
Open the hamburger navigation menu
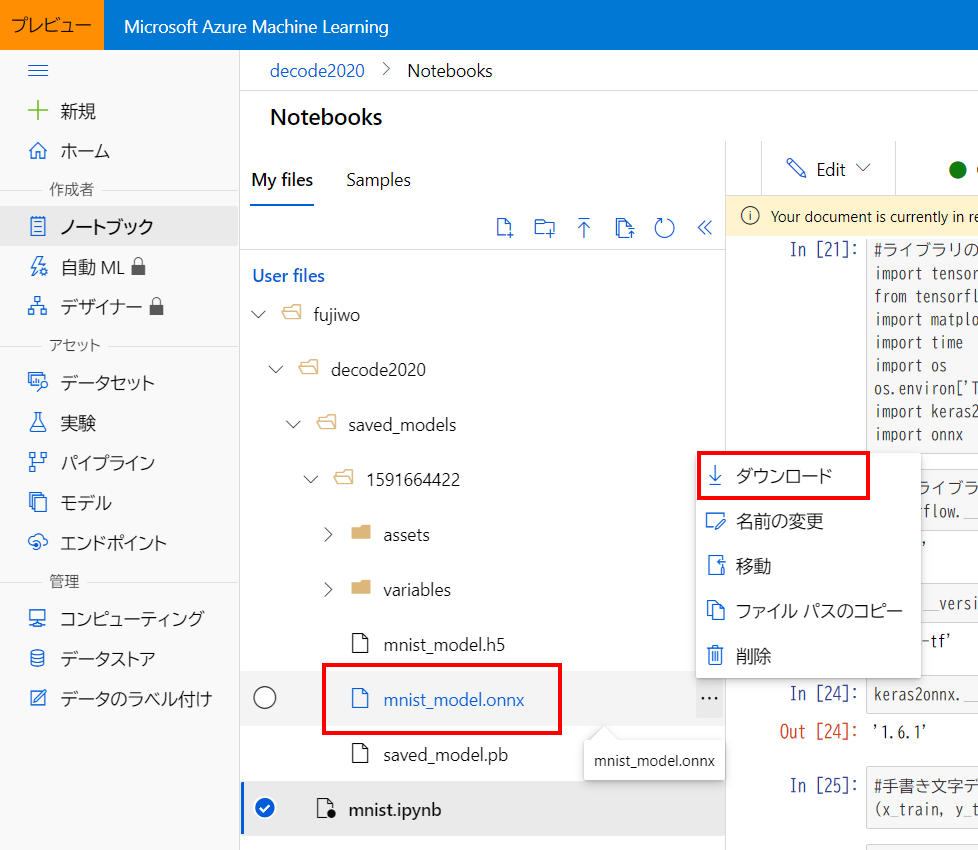[38, 70]
